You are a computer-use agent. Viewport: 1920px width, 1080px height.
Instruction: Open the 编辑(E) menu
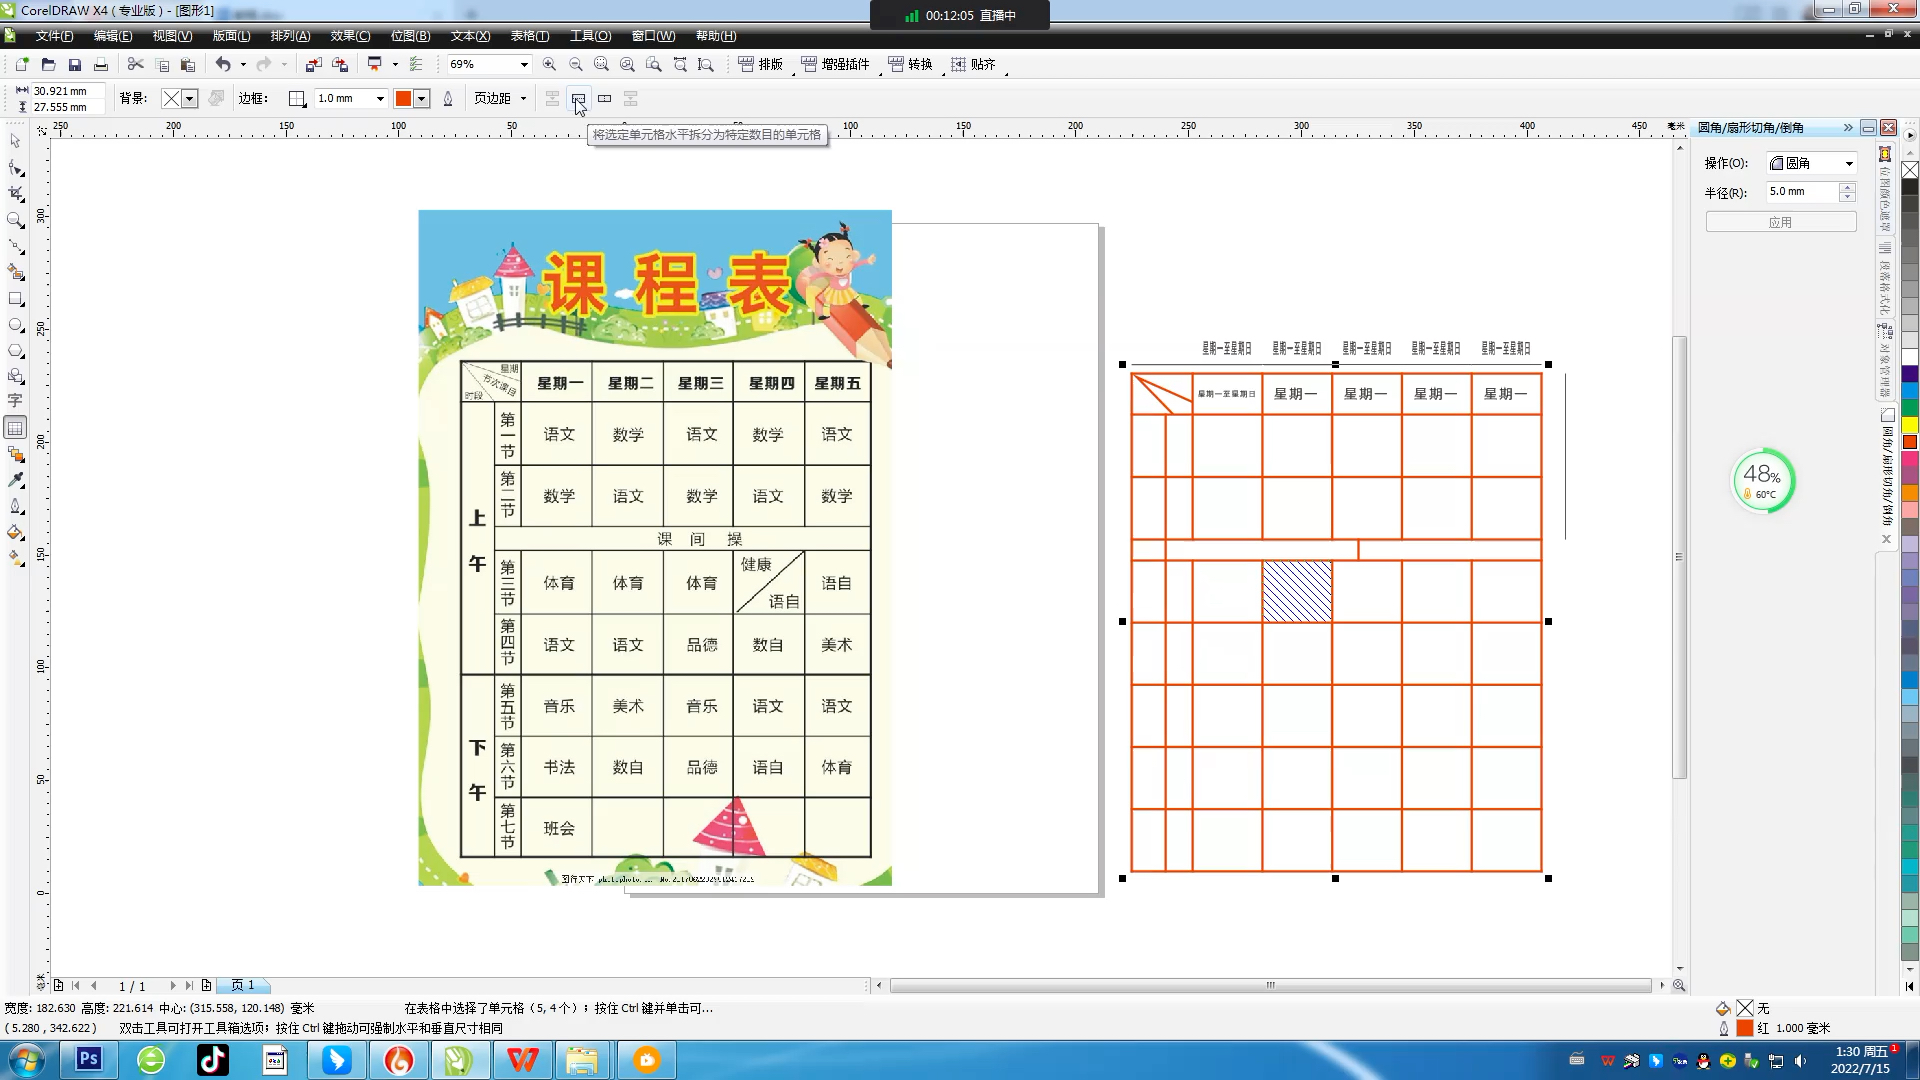(113, 36)
